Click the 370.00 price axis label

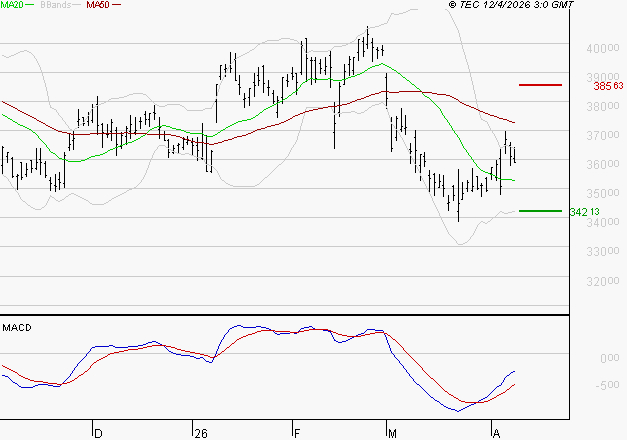(603, 135)
